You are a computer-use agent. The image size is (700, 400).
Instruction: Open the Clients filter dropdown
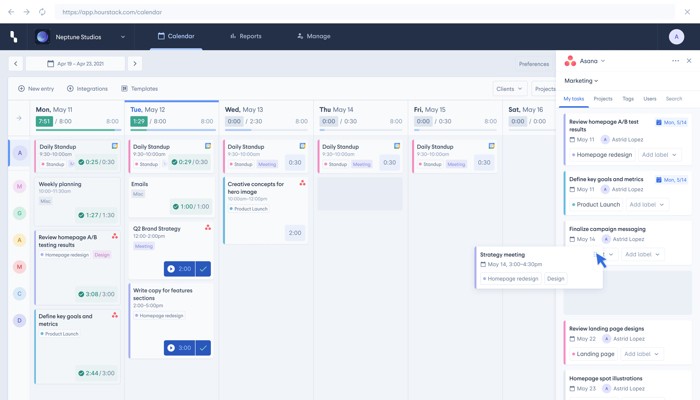(509, 89)
